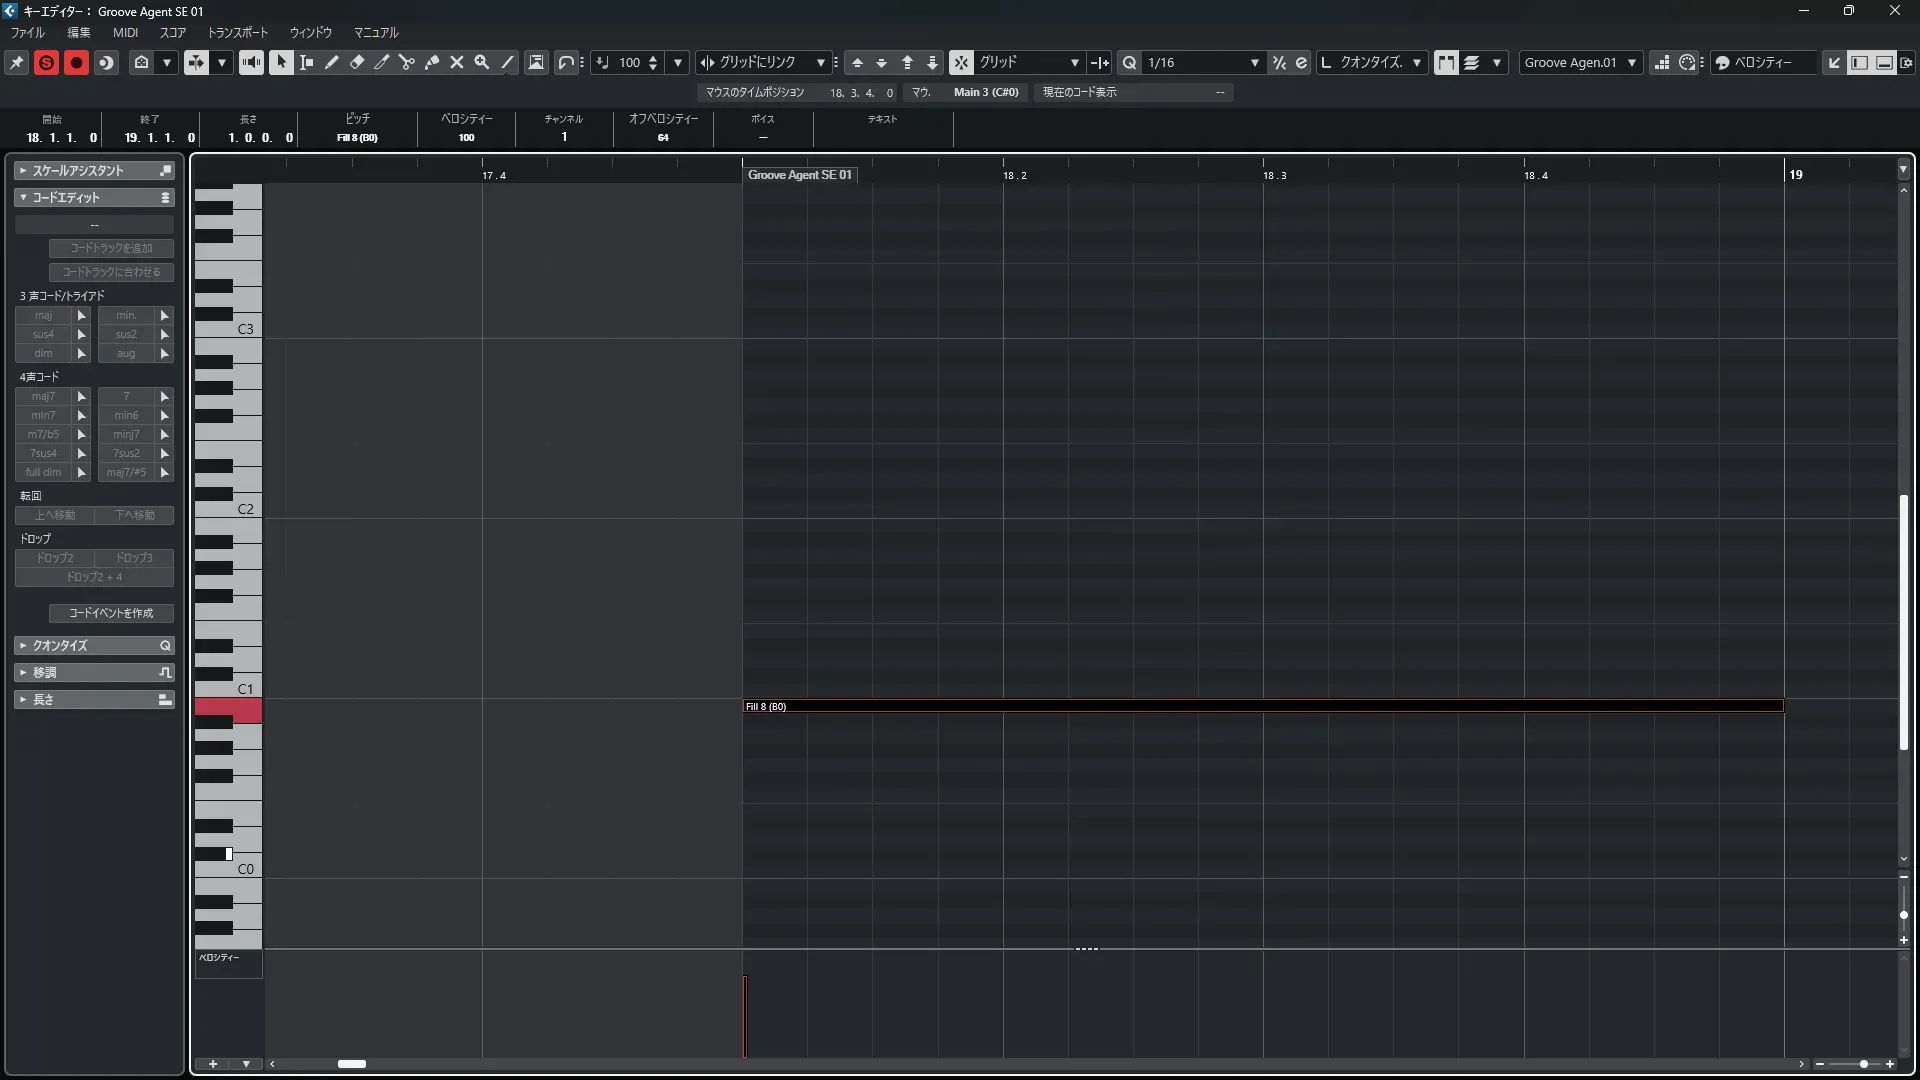Toggle the Record in editor button
The width and height of the screenshot is (1920, 1080).
[76, 62]
